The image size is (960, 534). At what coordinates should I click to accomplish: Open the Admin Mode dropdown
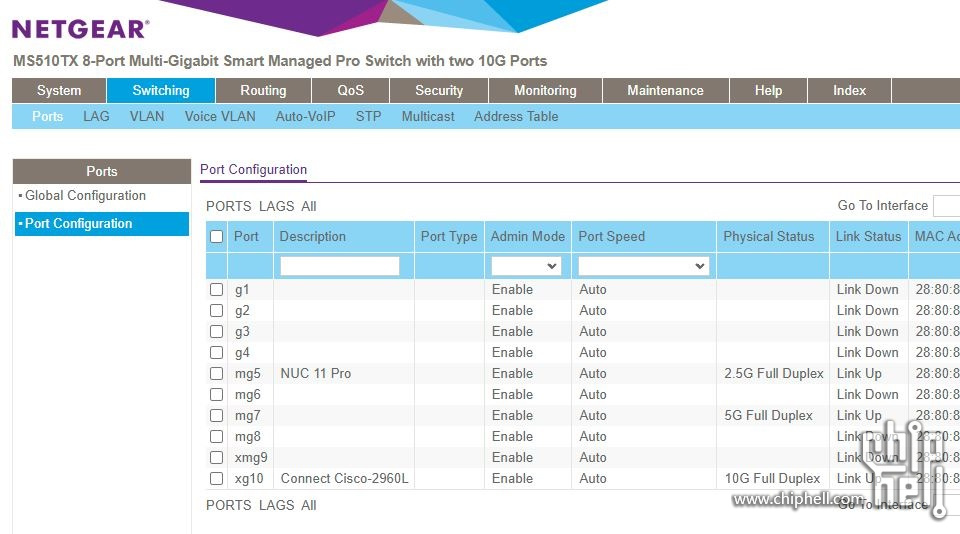tap(526, 266)
